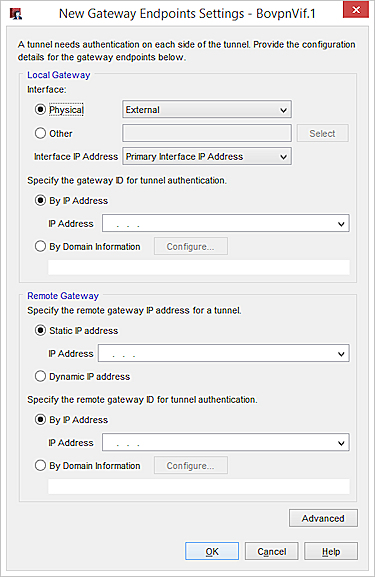Image resolution: width=375 pixels, height=577 pixels.
Task: Select Static IP address for remote gateway
Action: point(40,330)
